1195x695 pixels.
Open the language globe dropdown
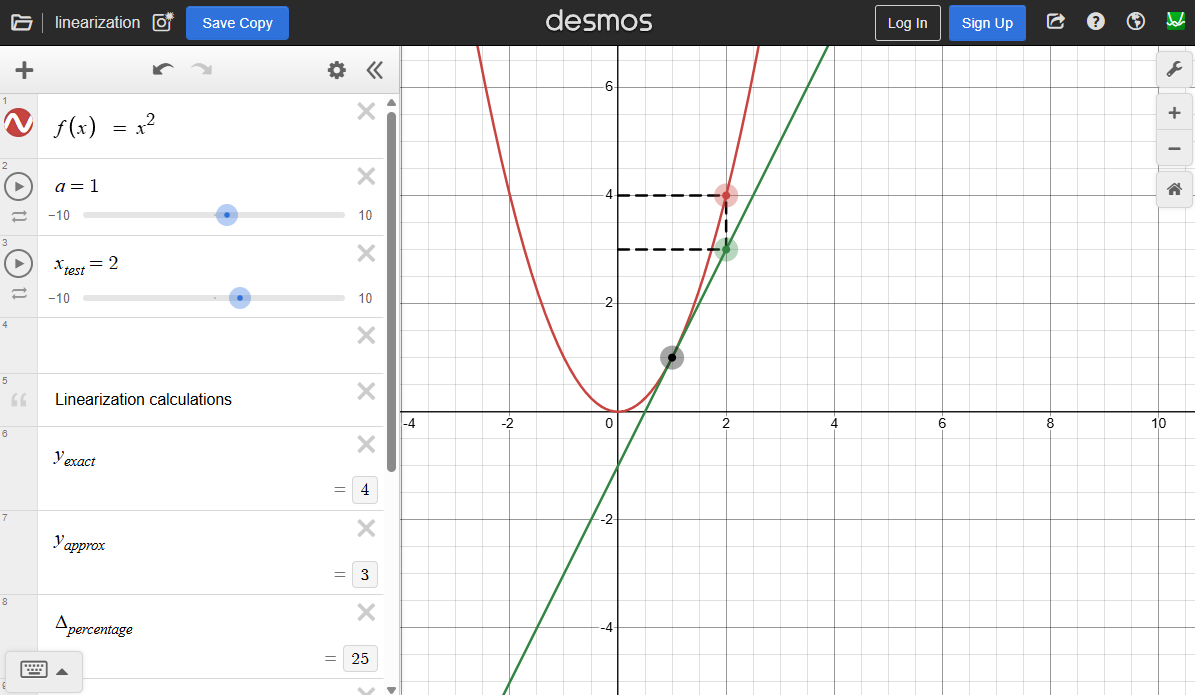(x=1135, y=22)
